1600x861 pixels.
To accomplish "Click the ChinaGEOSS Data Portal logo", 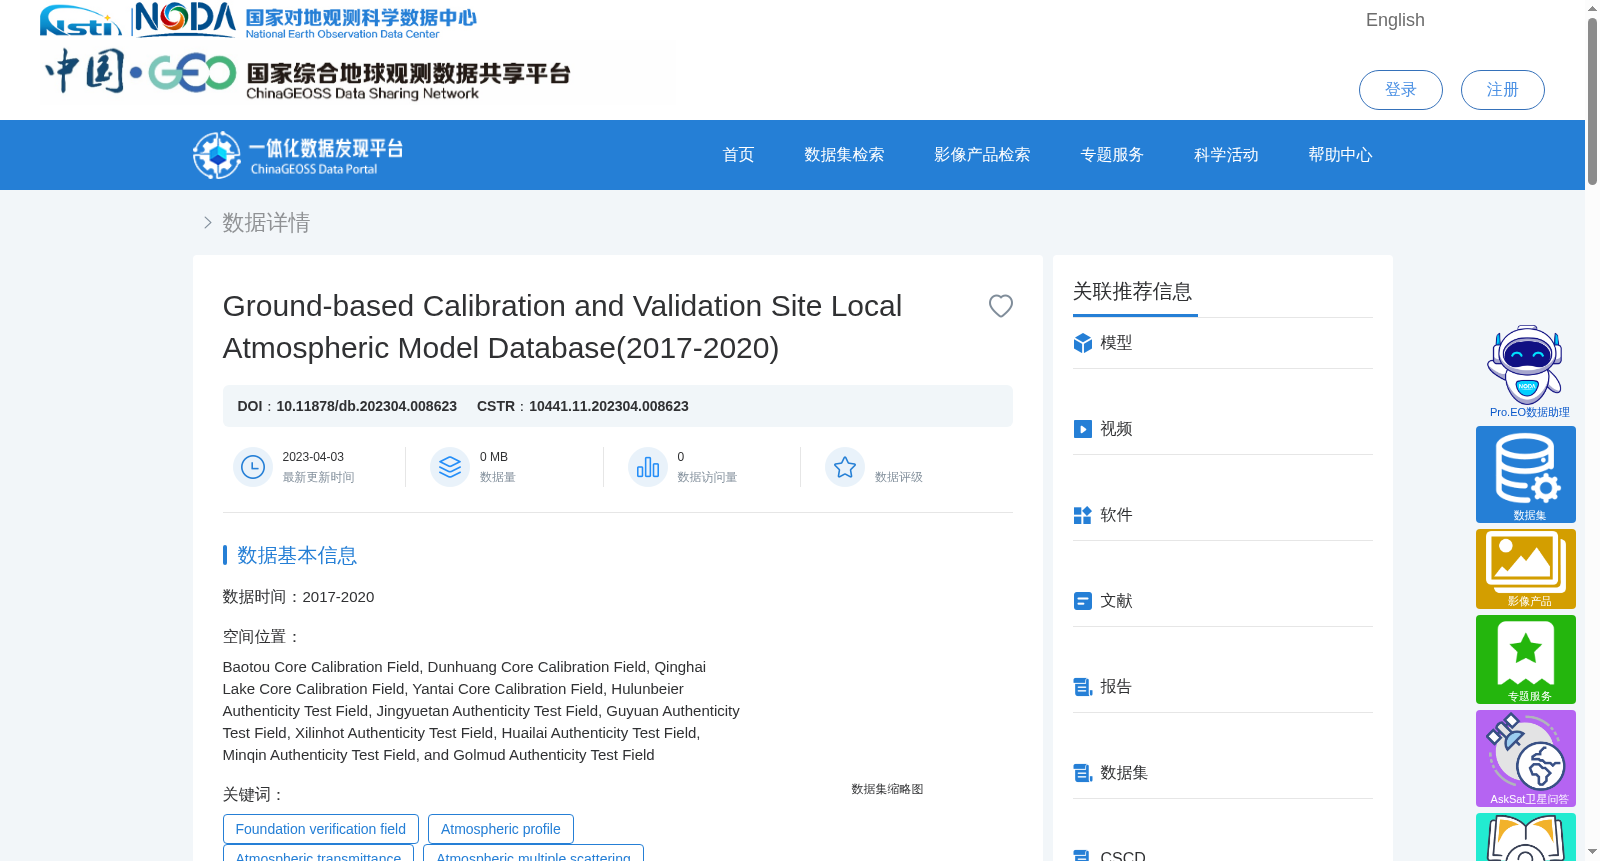I will click(x=298, y=155).
